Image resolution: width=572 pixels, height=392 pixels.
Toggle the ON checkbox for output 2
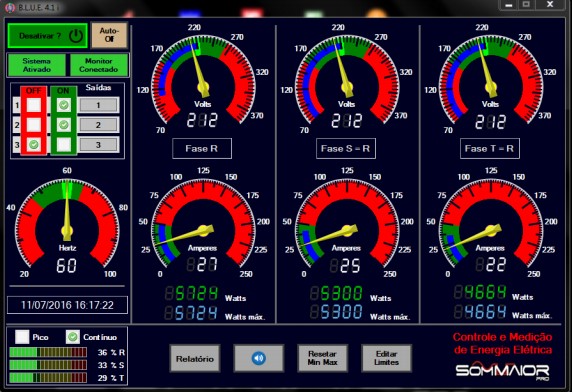[x=64, y=125]
